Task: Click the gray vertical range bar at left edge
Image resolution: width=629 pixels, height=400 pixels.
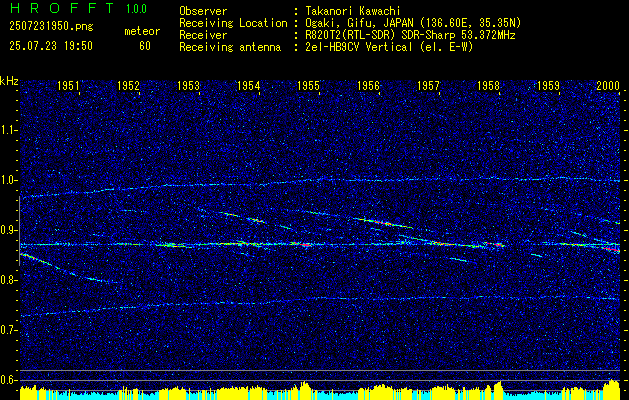Action: pos(19,231)
